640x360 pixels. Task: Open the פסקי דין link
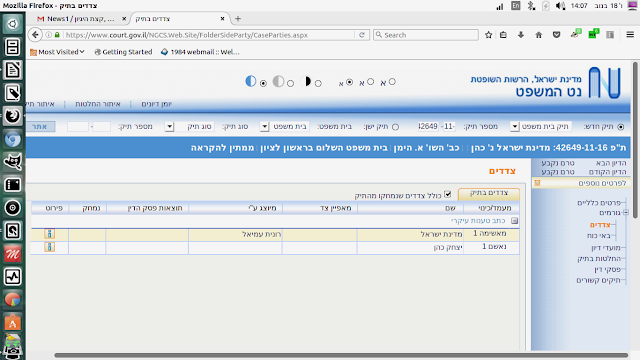[x=607, y=269]
